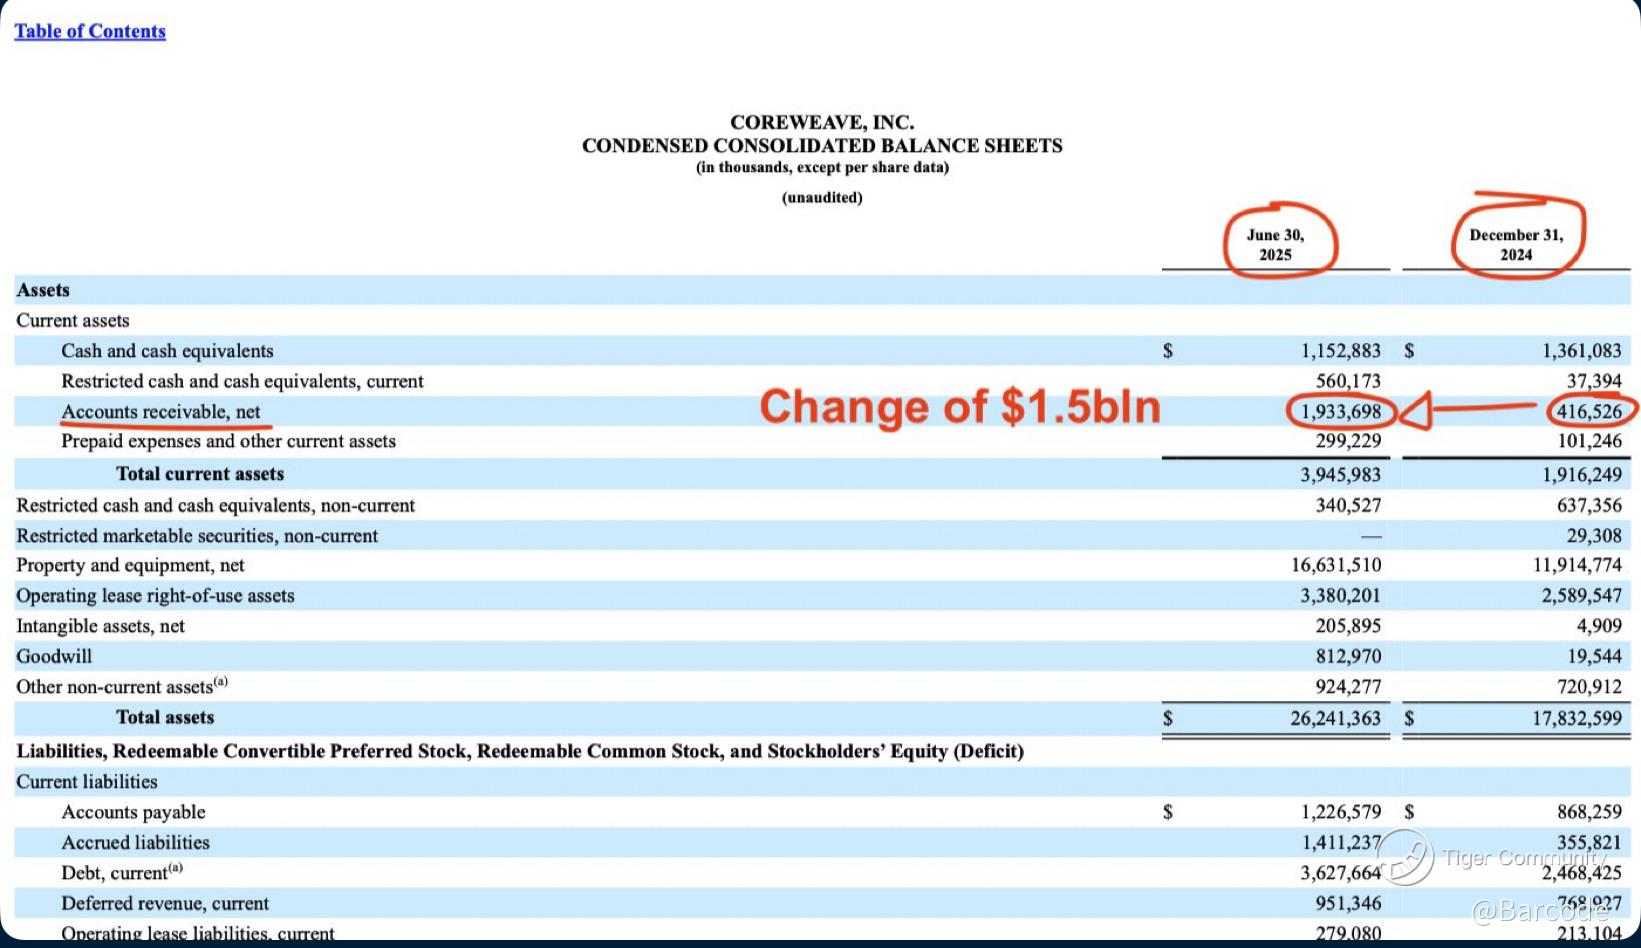Select the total assets value "26,241,363"

pos(1336,719)
